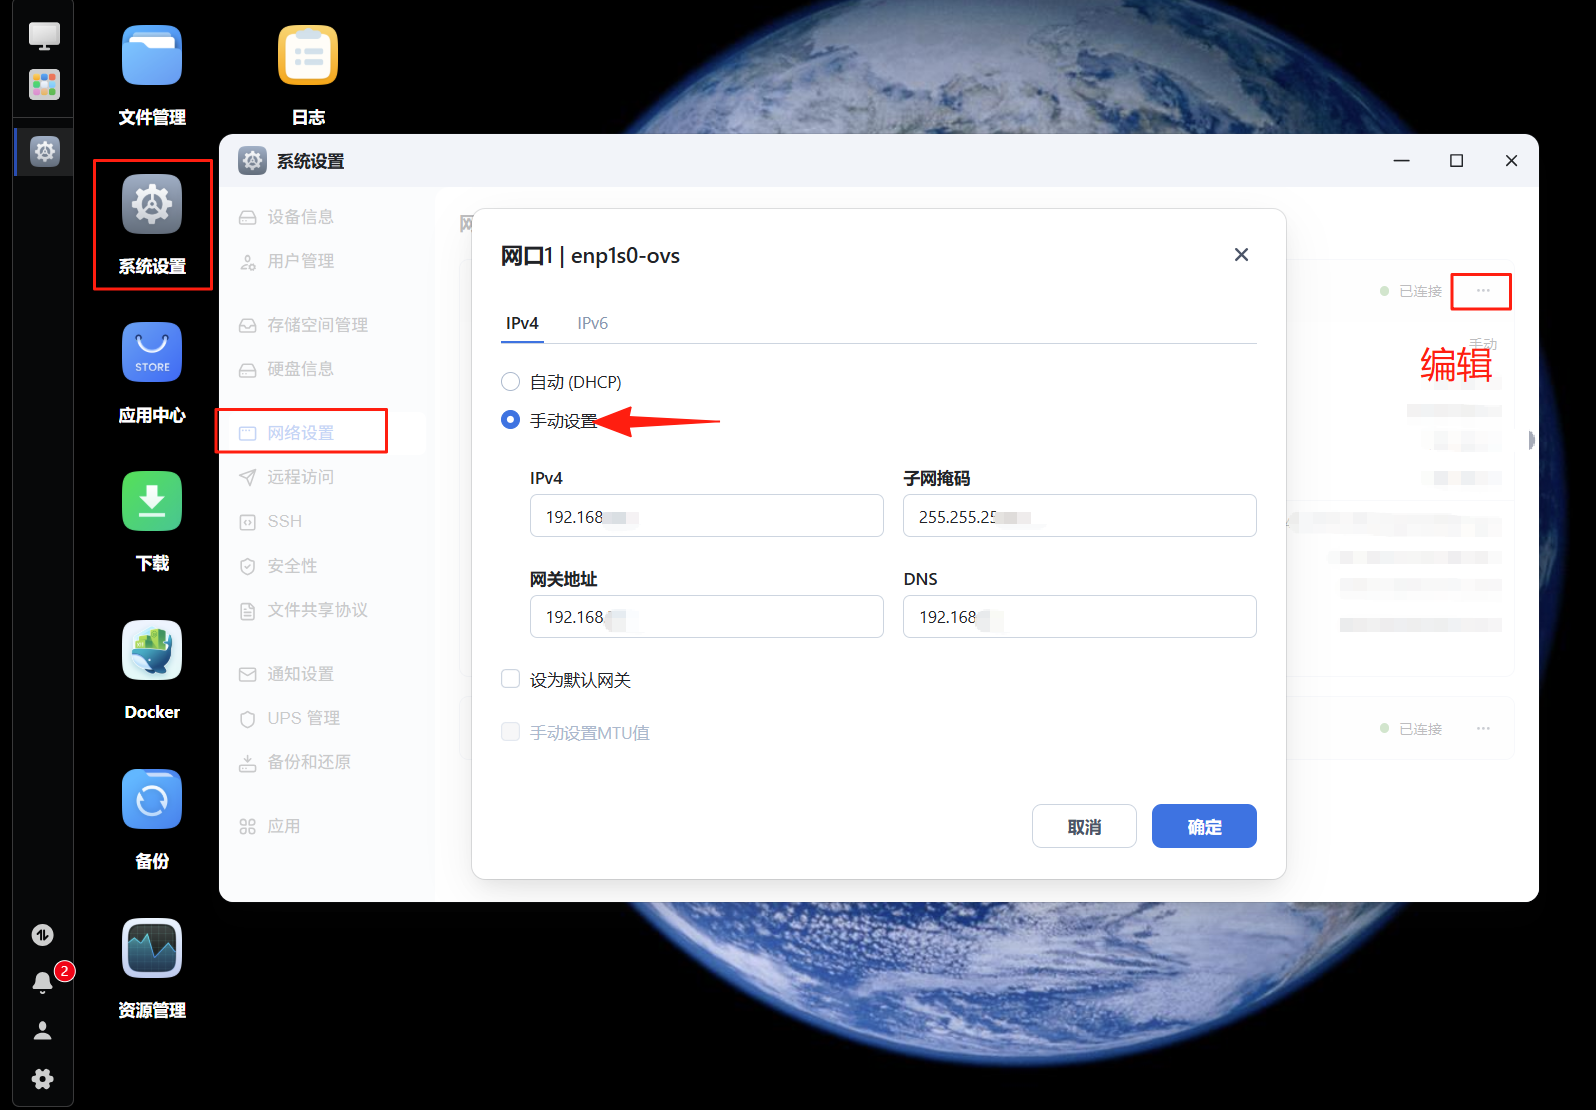
Task: Open the 备份 backup app icon
Action: [x=152, y=800]
